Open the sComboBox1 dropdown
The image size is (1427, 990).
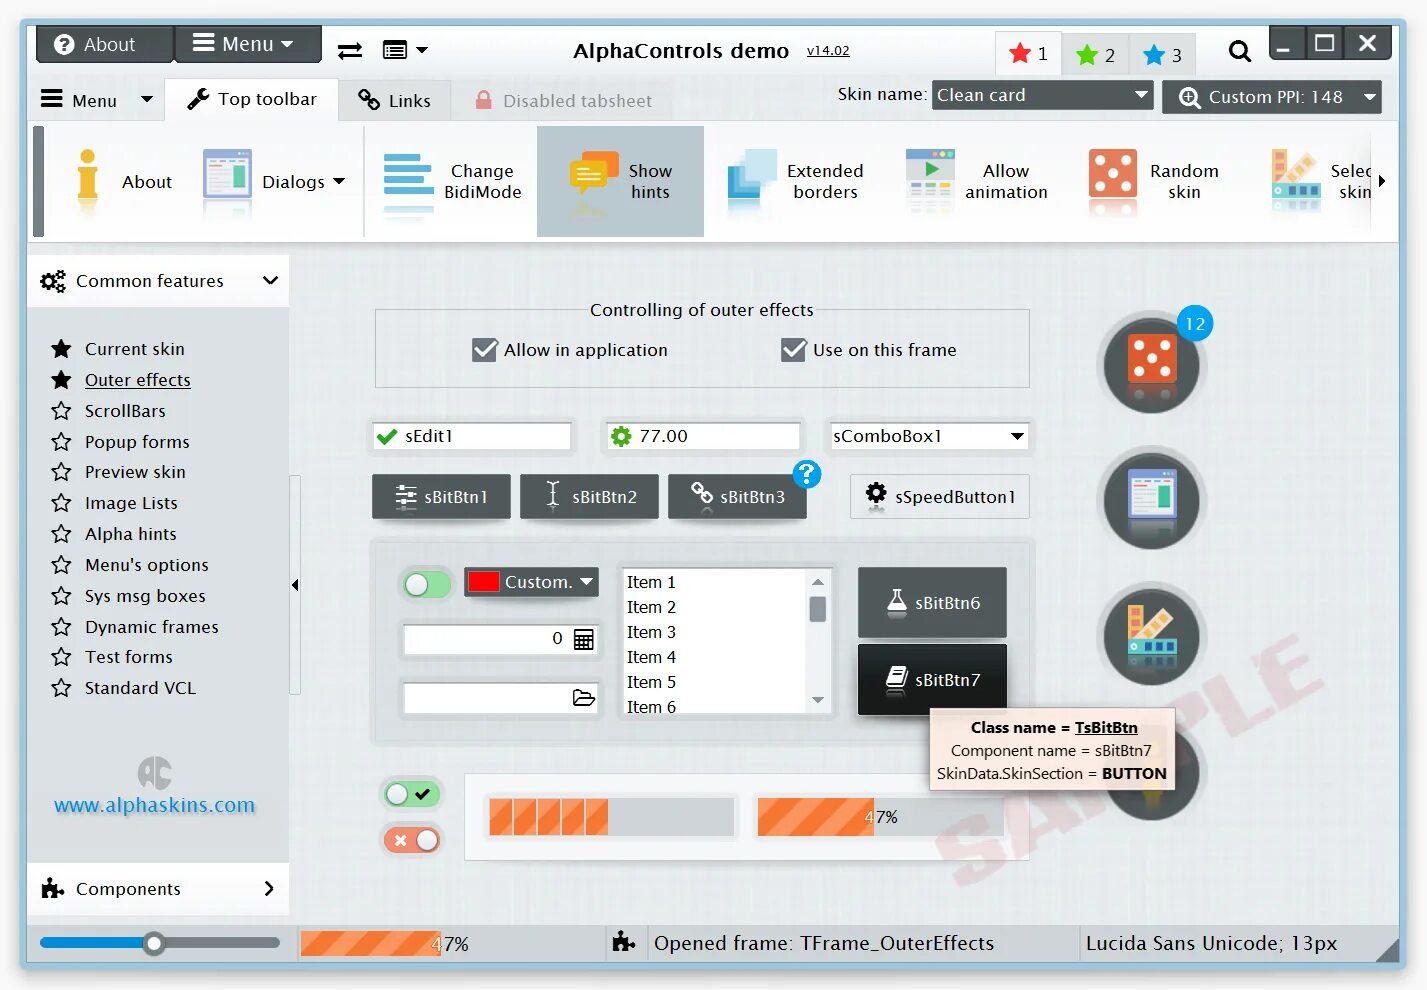coord(1017,436)
